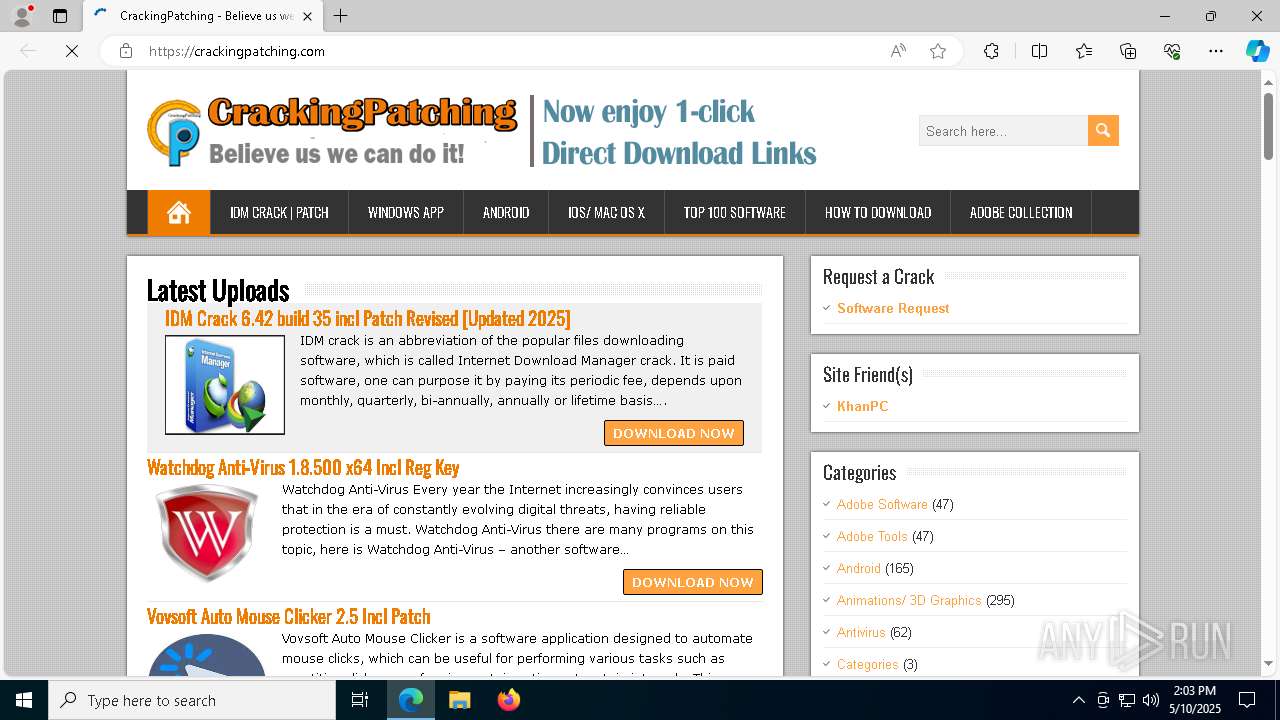This screenshot has width=1280, height=720.
Task: Open the IDM CRACK | PATCH menu
Action: pyautogui.click(x=279, y=212)
